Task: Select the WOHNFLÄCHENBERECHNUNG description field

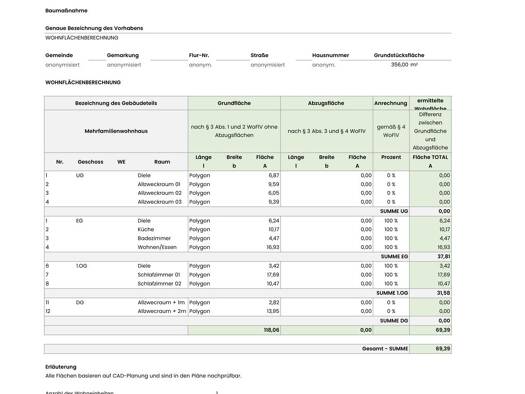Action: click(82, 38)
